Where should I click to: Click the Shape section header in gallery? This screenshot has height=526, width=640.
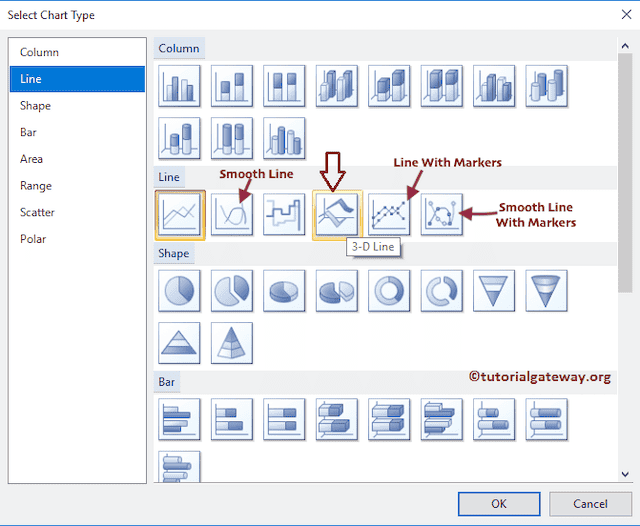coord(174,253)
